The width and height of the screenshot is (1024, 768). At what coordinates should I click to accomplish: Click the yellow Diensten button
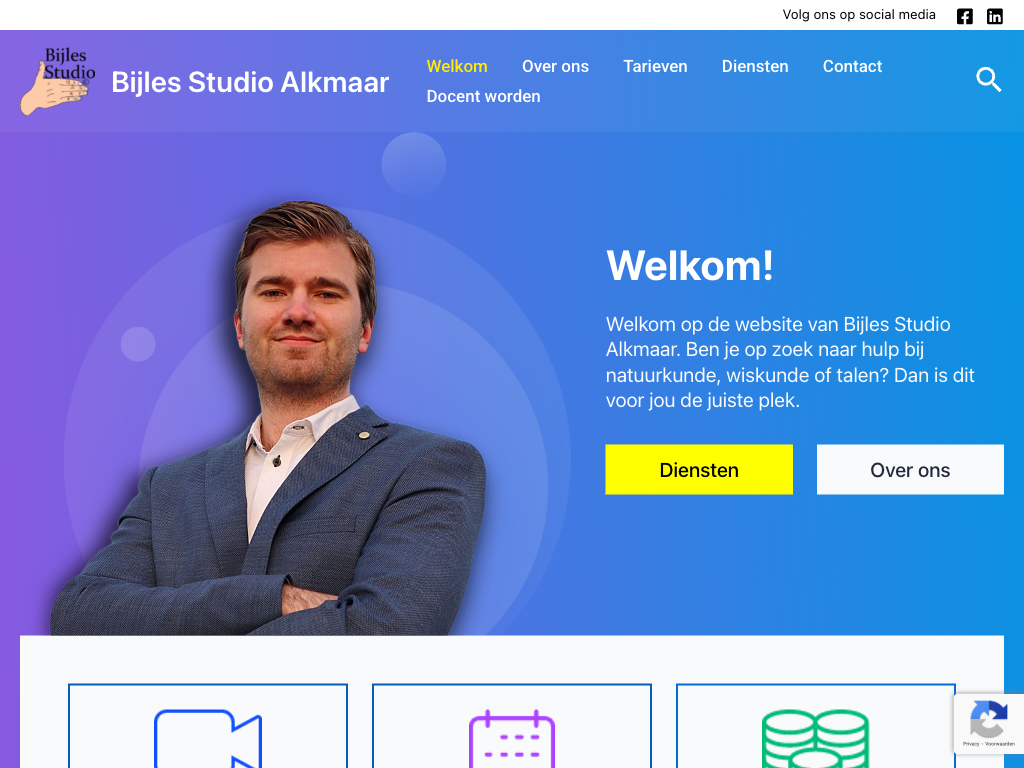(x=699, y=470)
